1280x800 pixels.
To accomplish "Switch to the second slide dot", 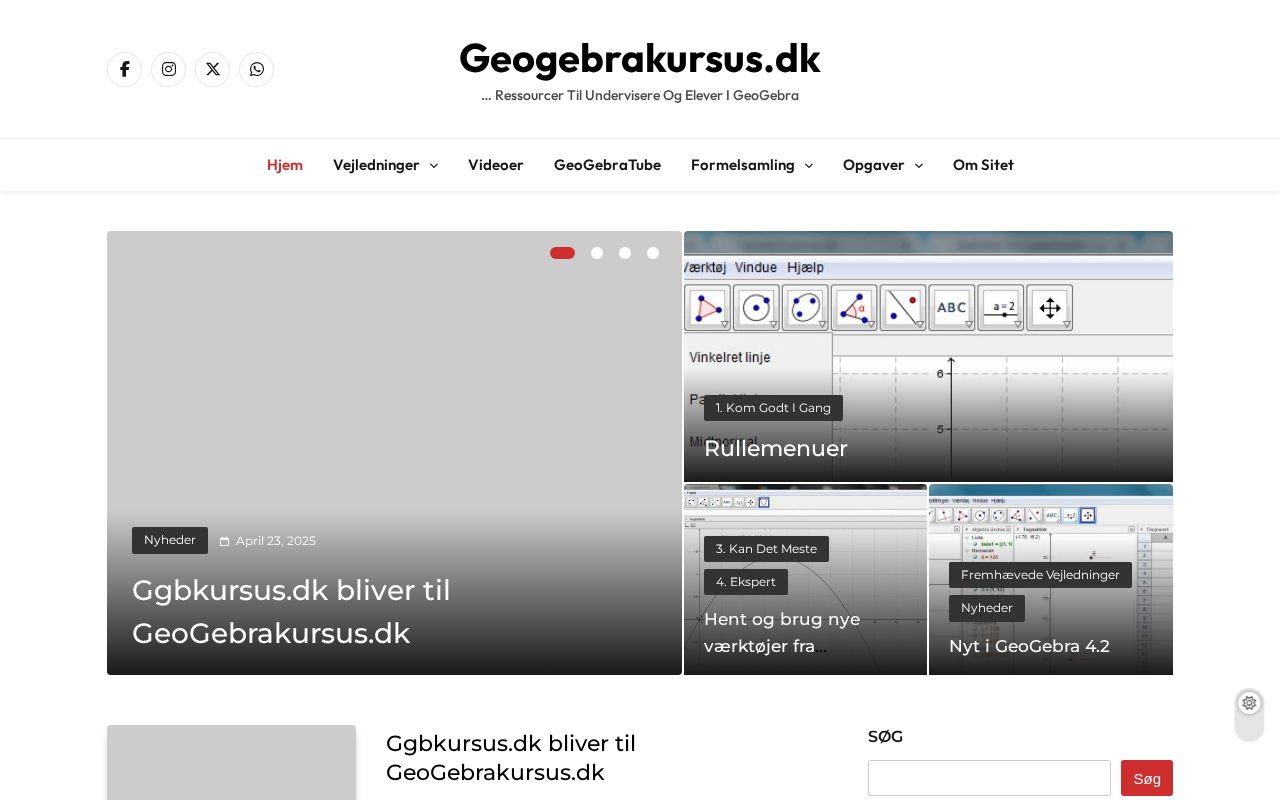I will (597, 253).
